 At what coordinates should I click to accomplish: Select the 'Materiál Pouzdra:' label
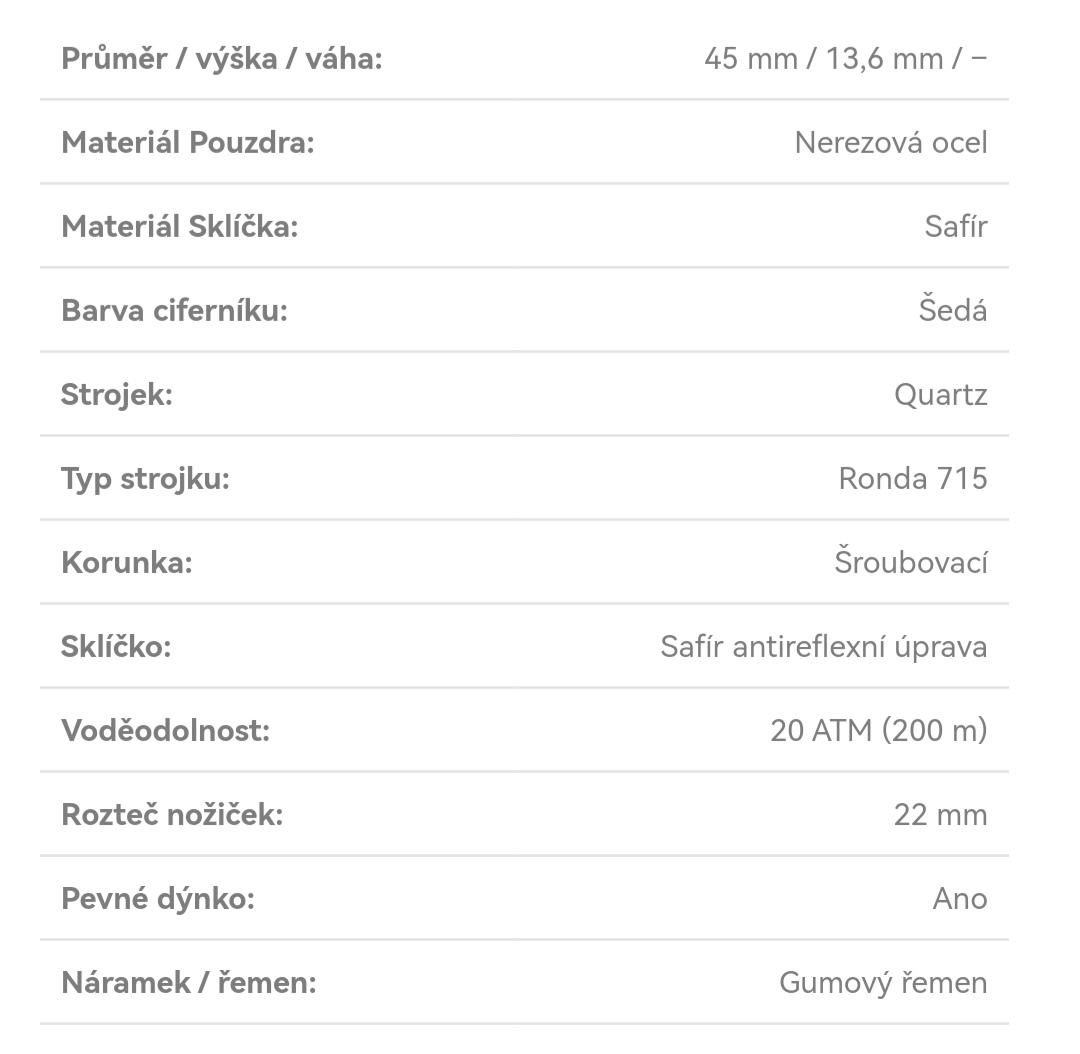[188, 143]
